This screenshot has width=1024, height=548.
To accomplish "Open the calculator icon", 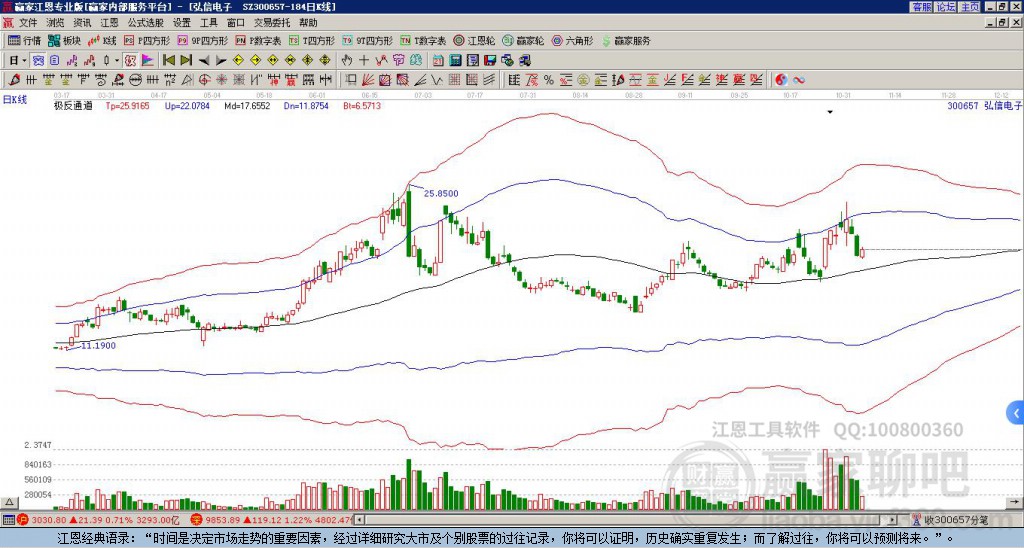I will [455, 60].
